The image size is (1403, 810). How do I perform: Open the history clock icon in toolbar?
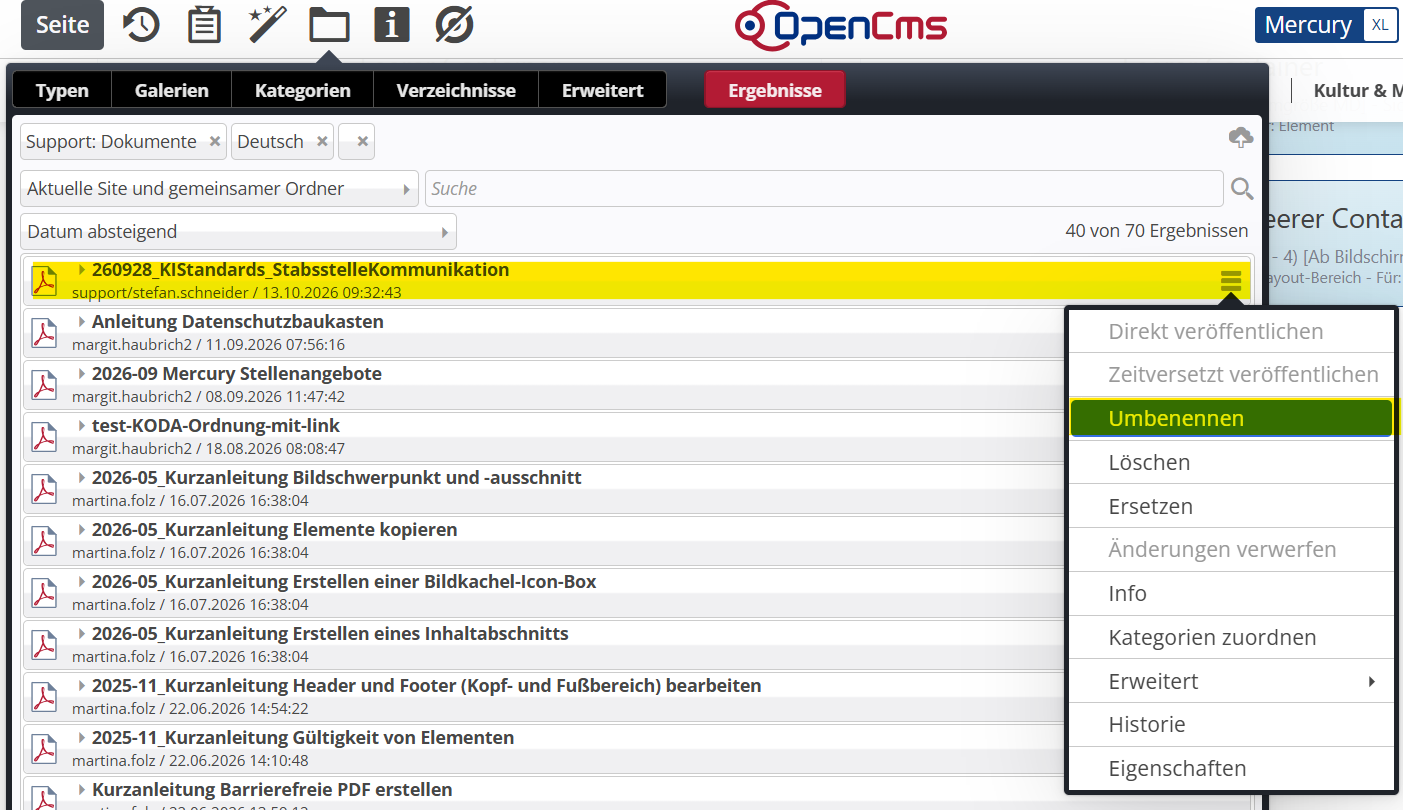[x=141, y=25]
